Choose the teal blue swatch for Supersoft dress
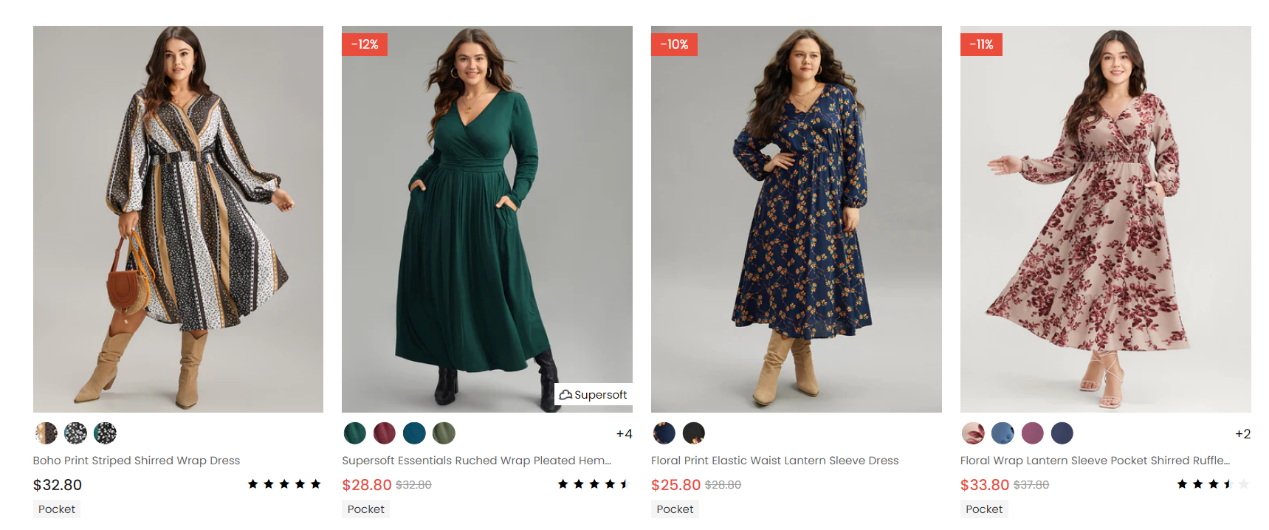Viewport: 1269px width, 530px height. click(414, 433)
